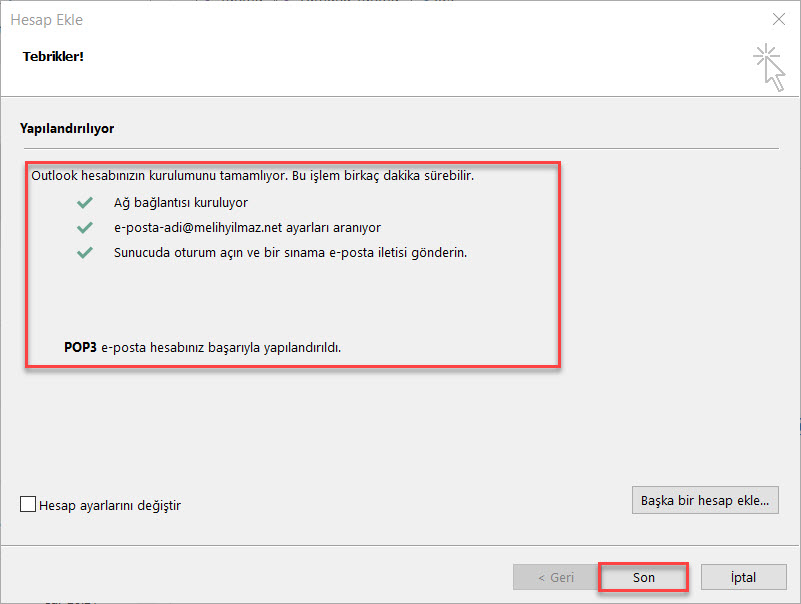Click the cursor sparkle icon in header
801x604 pixels.
click(768, 66)
